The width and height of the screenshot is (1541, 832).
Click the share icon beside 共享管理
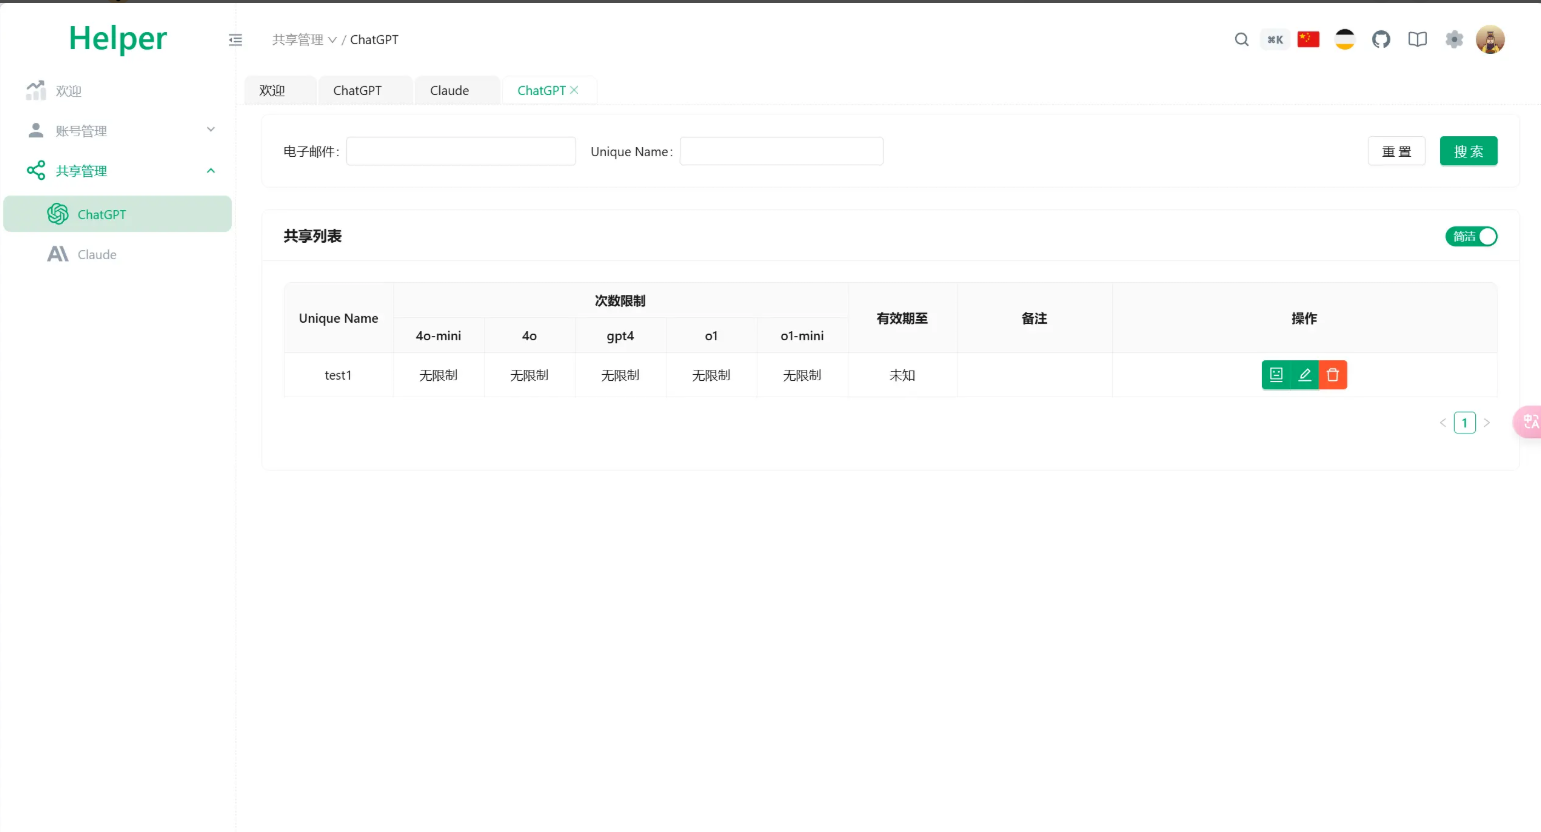pos(36,170)
